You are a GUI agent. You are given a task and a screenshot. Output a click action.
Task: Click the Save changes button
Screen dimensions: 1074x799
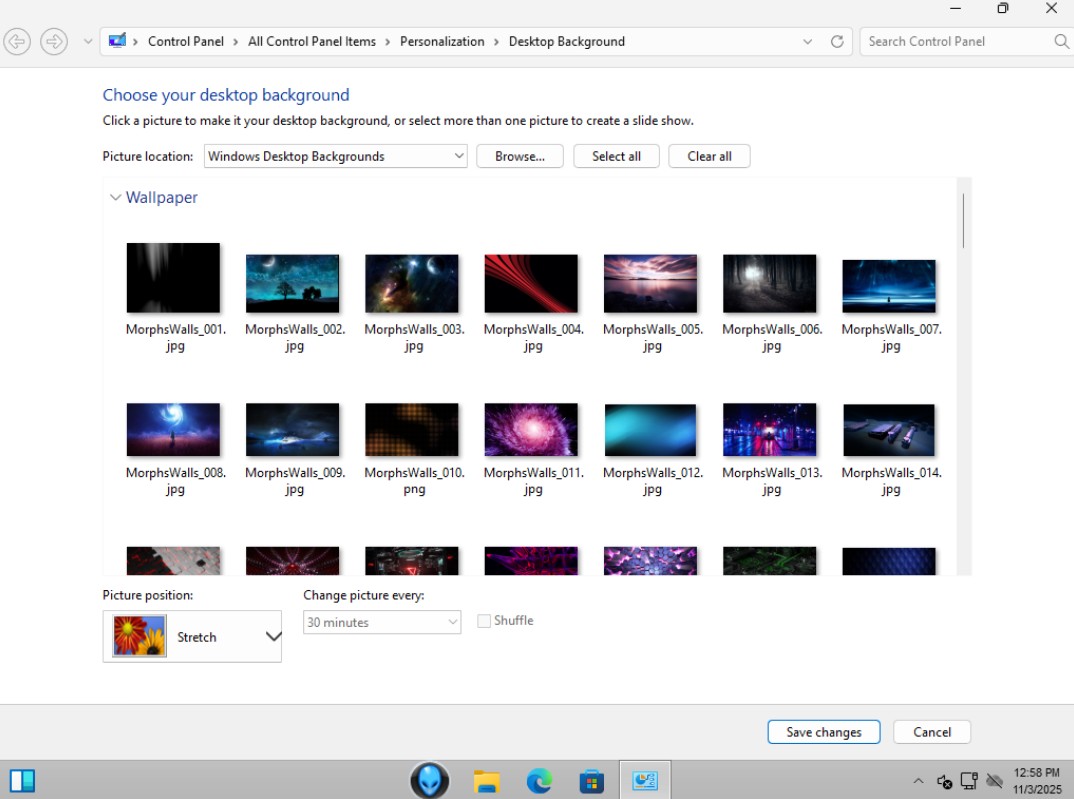[x=823, y=732]
